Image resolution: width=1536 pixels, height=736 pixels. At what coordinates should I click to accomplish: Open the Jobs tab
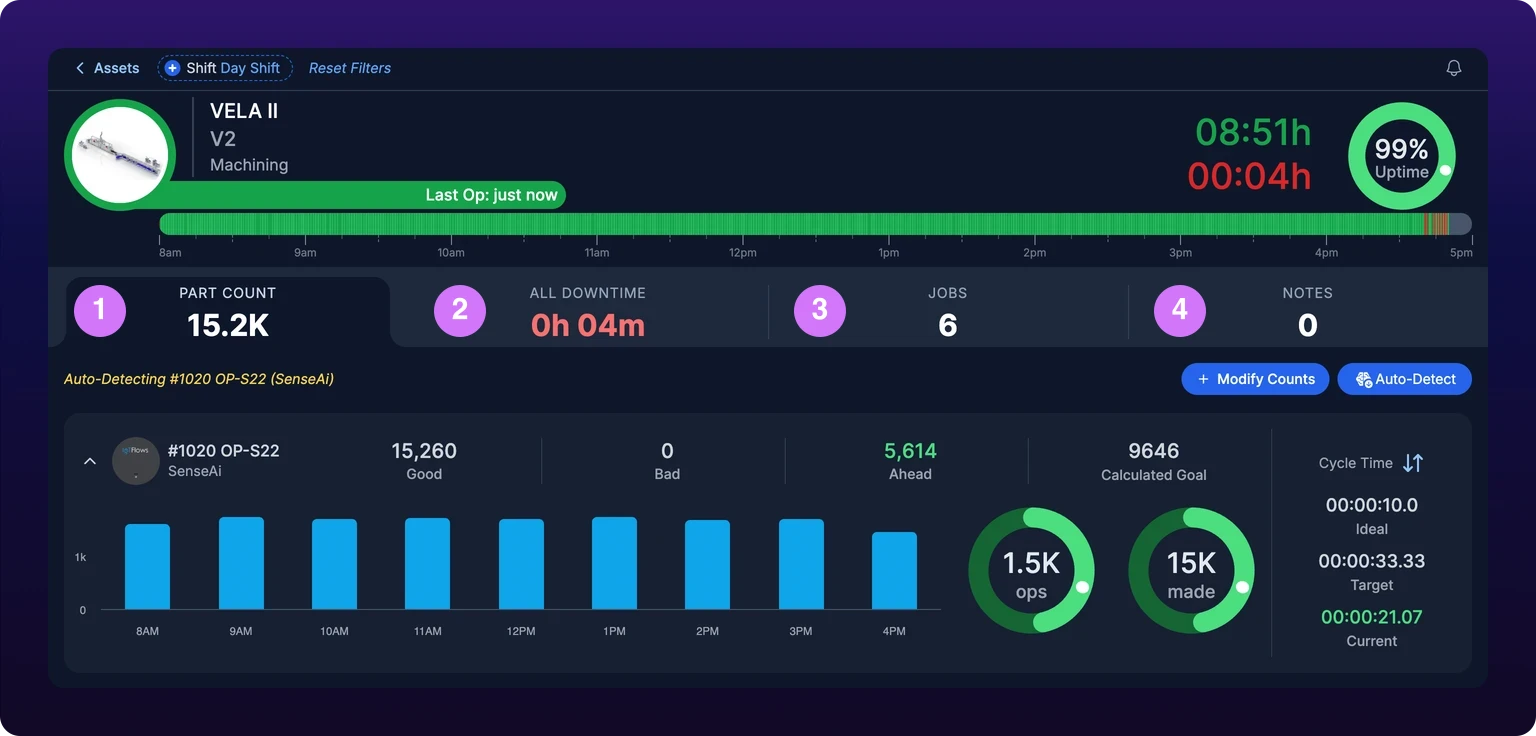click(x=948, y=311)
